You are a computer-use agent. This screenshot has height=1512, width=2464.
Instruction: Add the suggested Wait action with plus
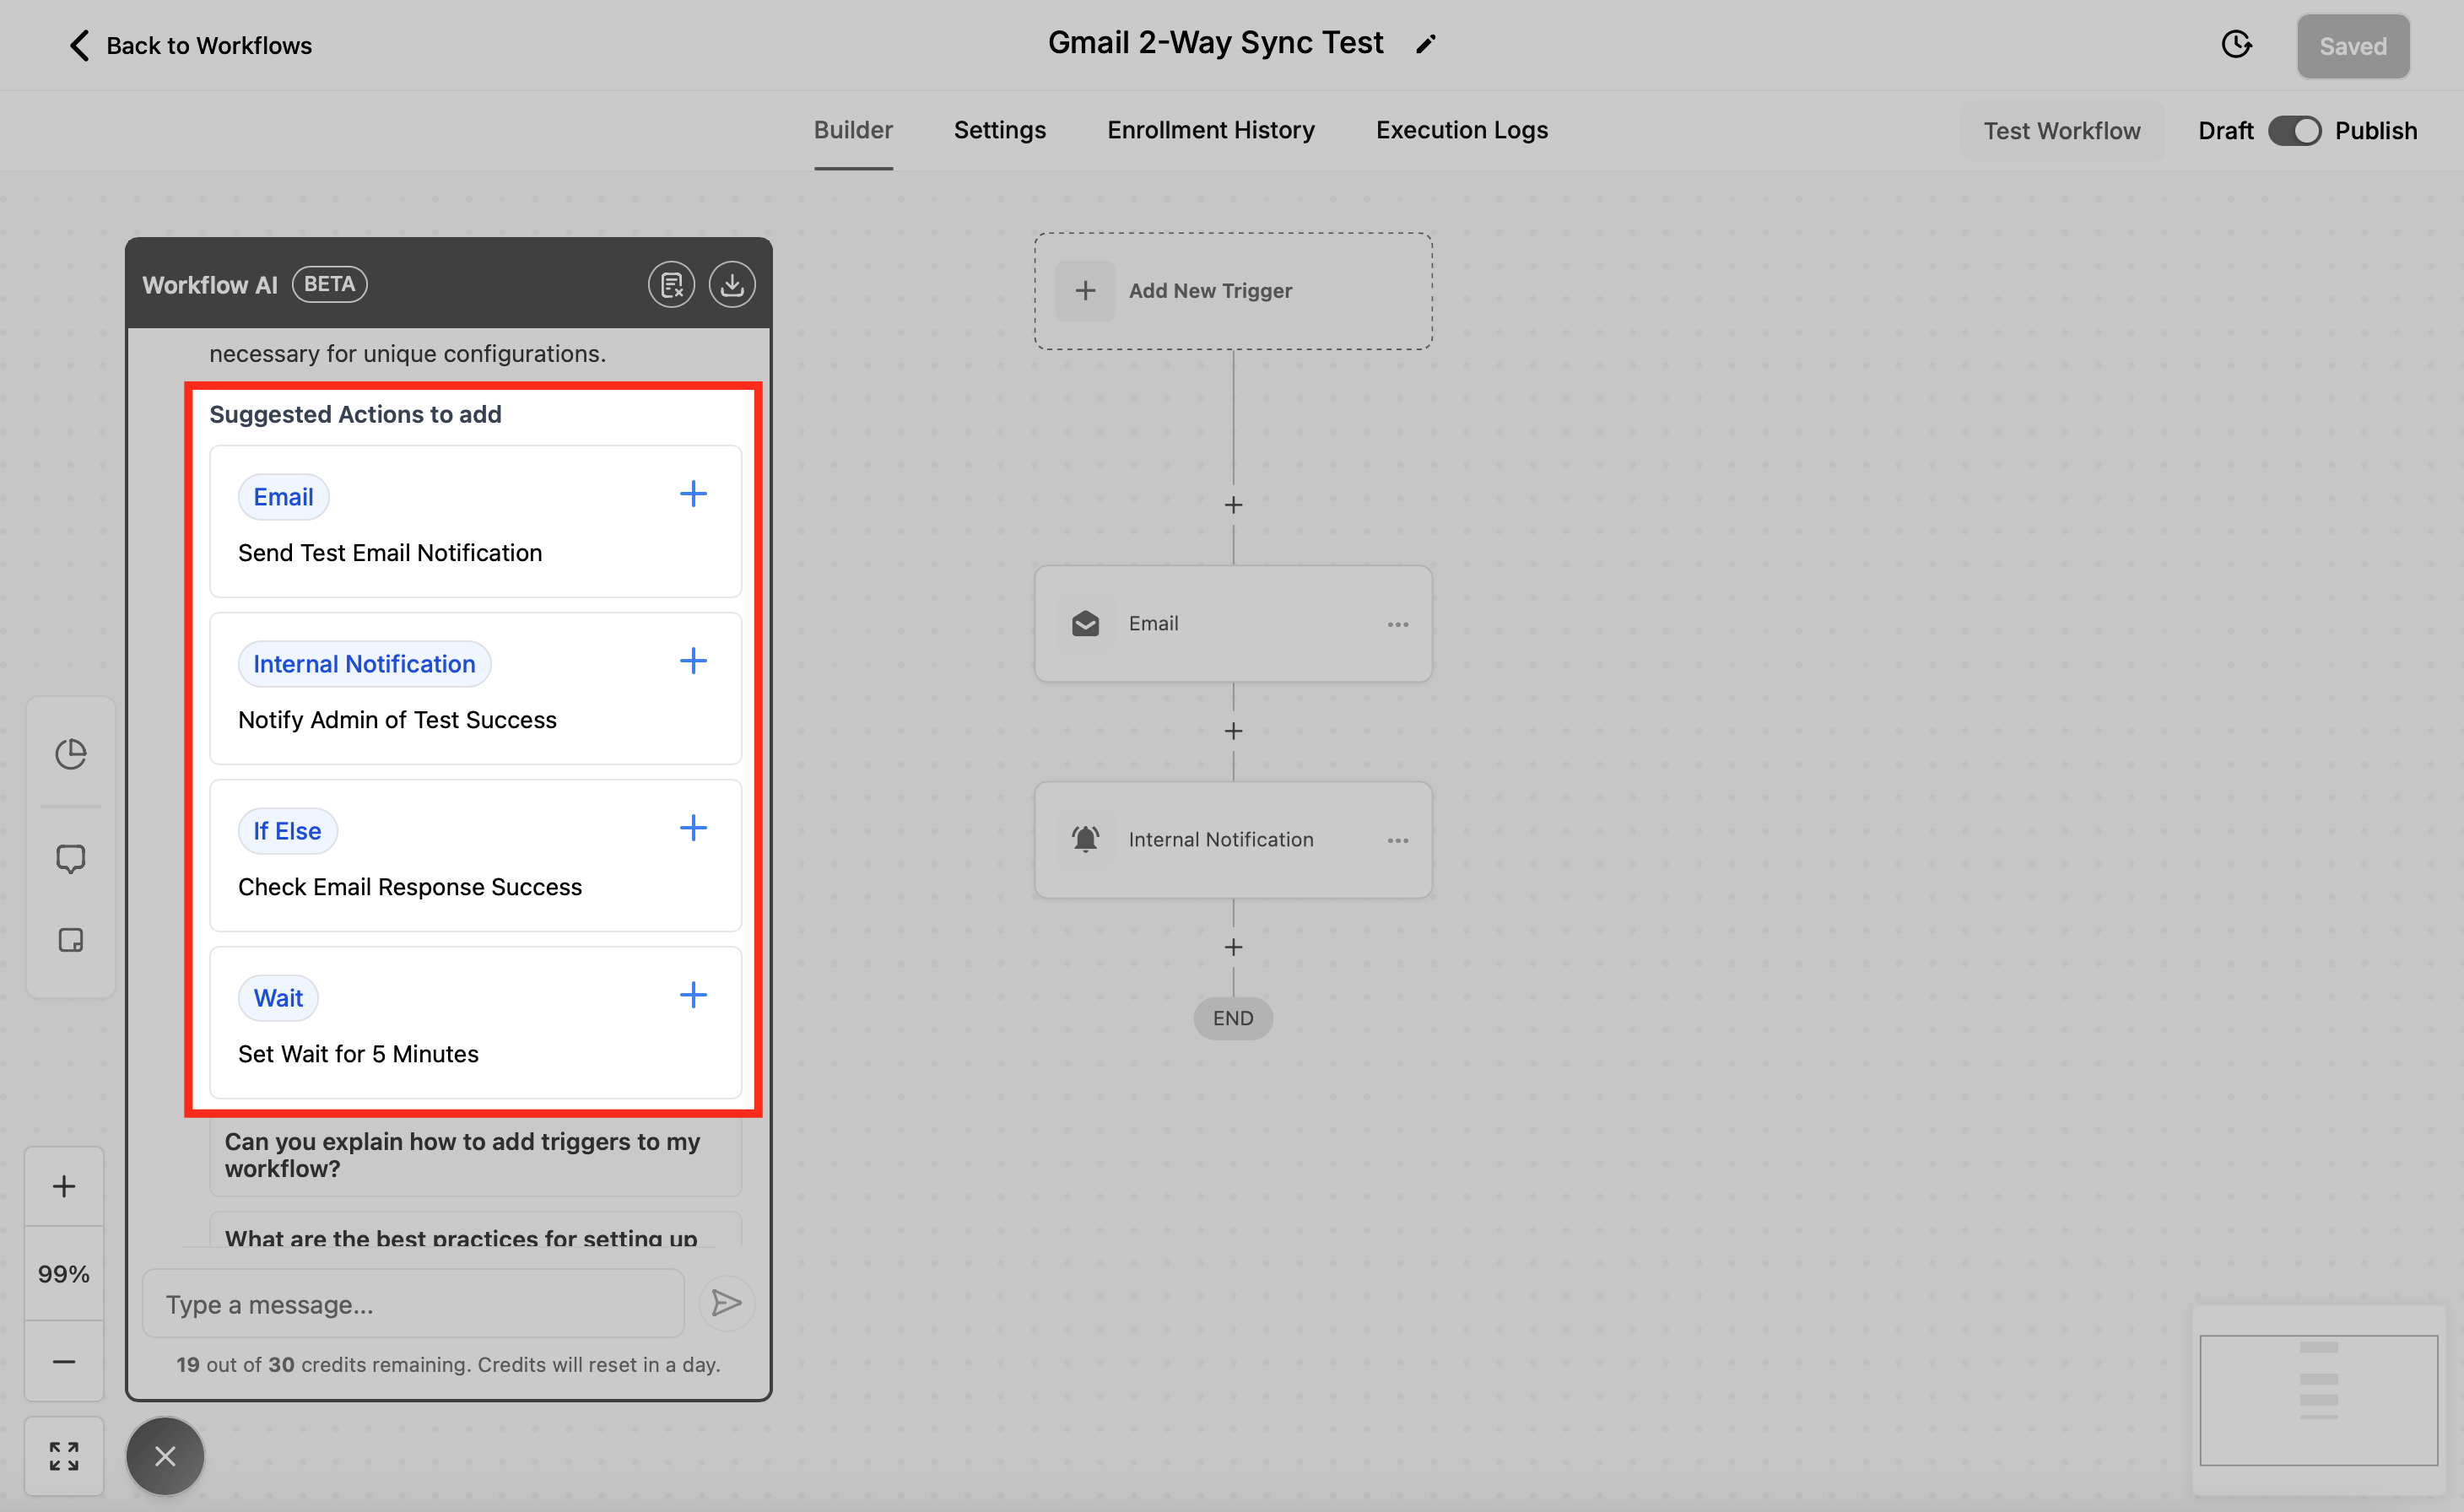point(693,995)
